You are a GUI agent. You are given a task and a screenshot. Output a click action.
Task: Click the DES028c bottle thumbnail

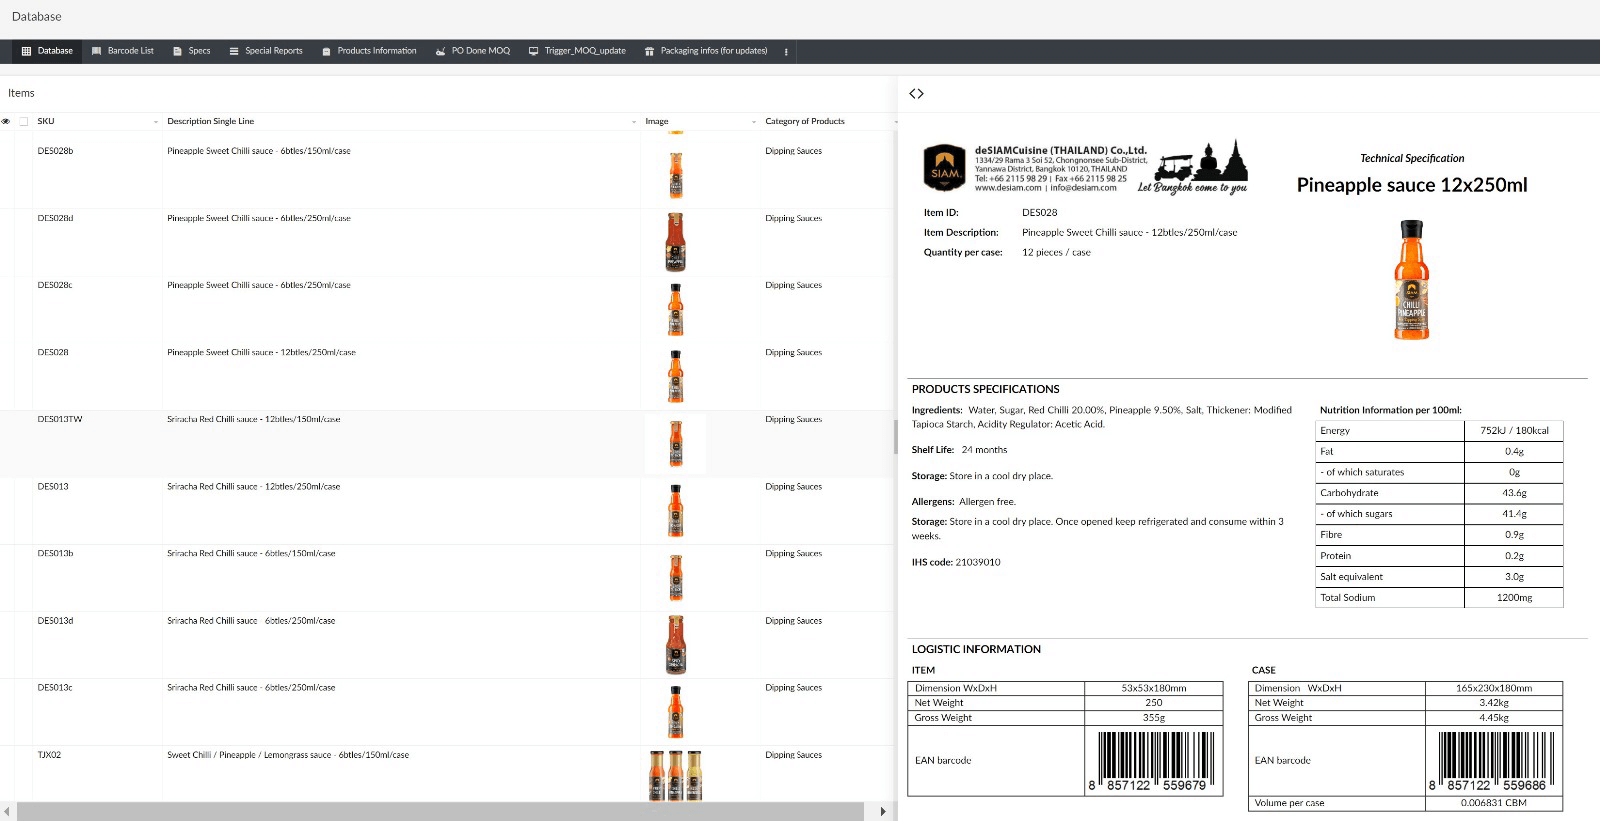(676, 309)
